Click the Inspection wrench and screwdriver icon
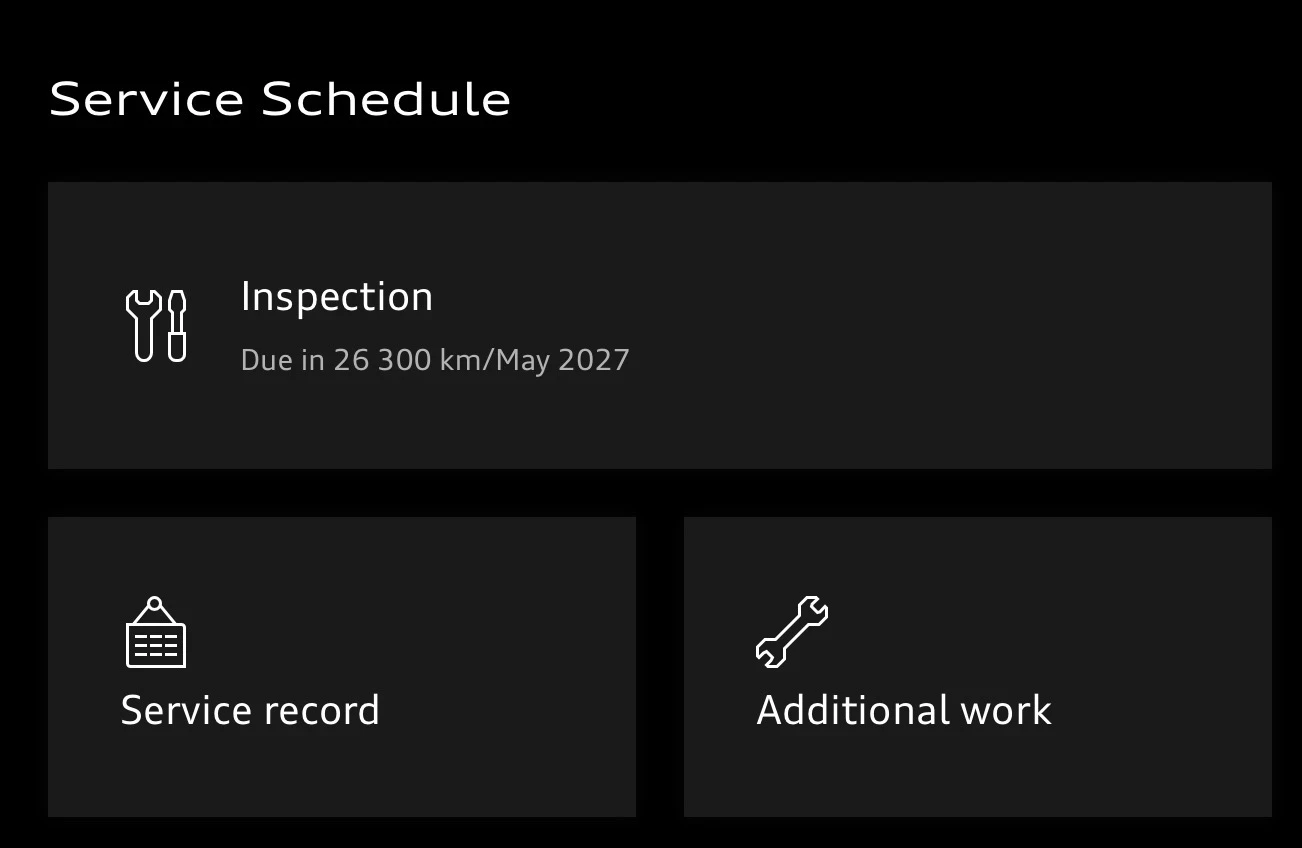This screenshot has width=1302, height=848. [156, 325]
